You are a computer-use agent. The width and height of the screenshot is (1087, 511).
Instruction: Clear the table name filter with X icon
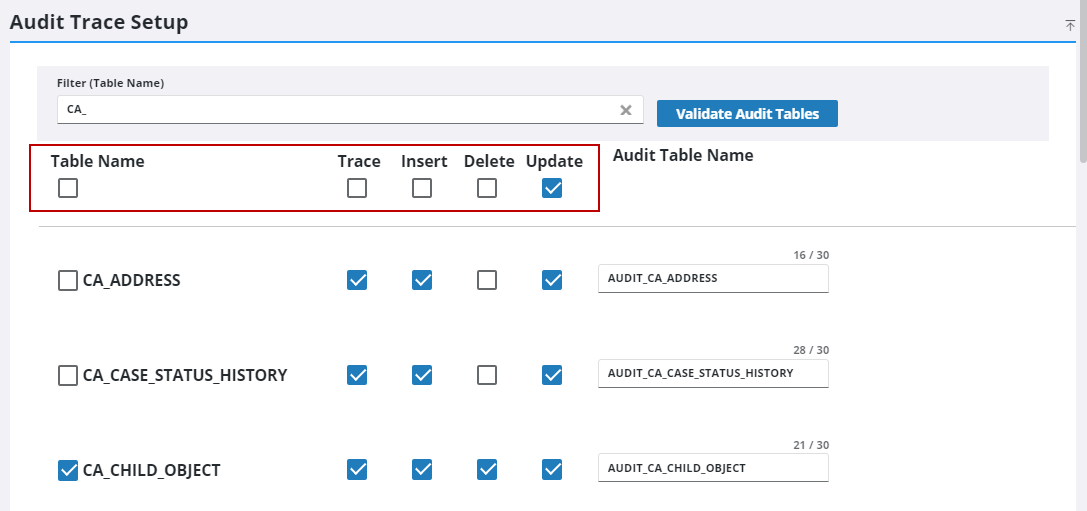(x=626, y=110)
